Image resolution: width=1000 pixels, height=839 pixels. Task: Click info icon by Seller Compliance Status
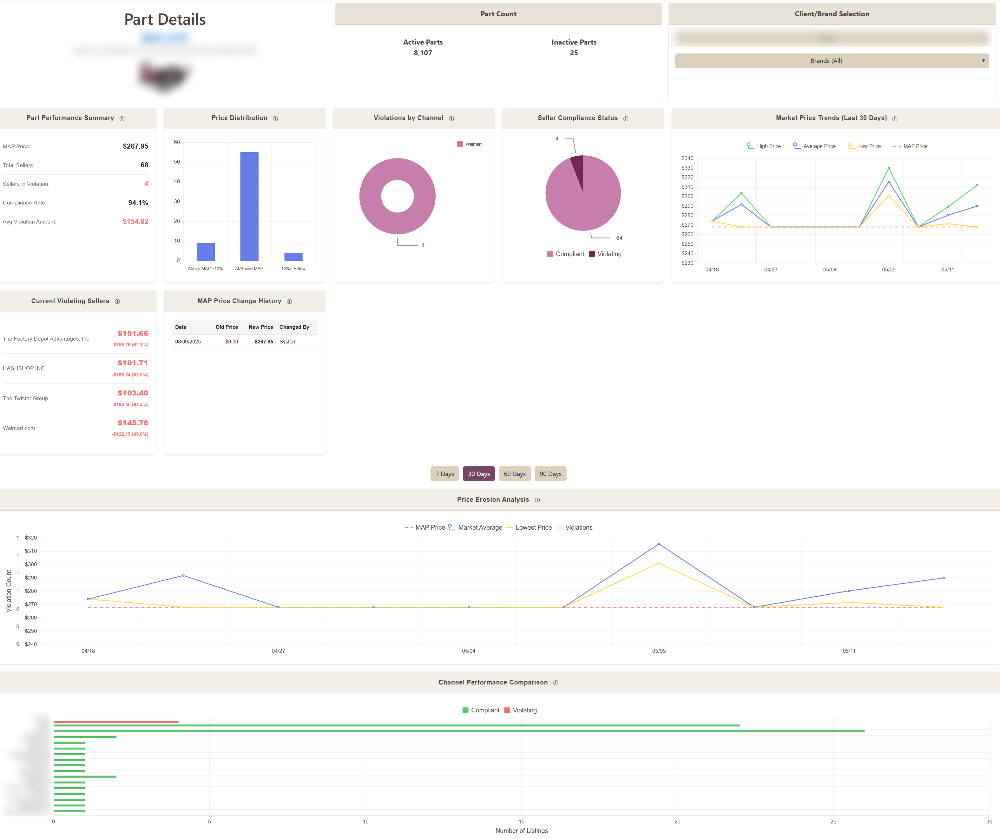pos(626,119)
